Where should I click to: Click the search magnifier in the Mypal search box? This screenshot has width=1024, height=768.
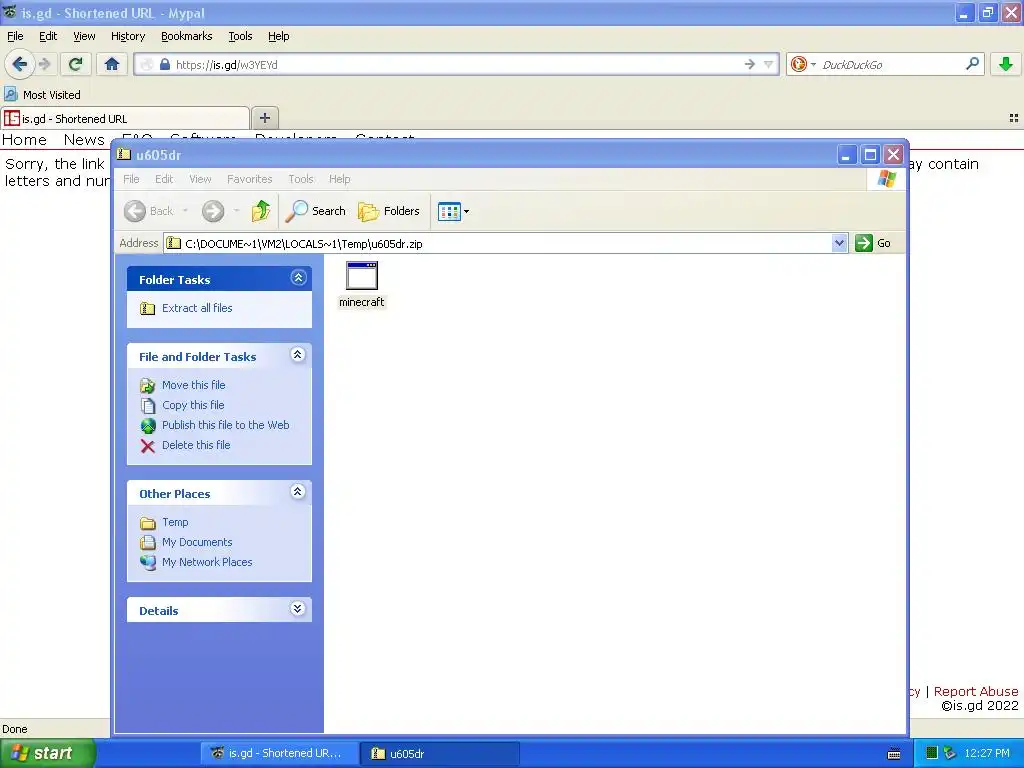coord(972,64)
